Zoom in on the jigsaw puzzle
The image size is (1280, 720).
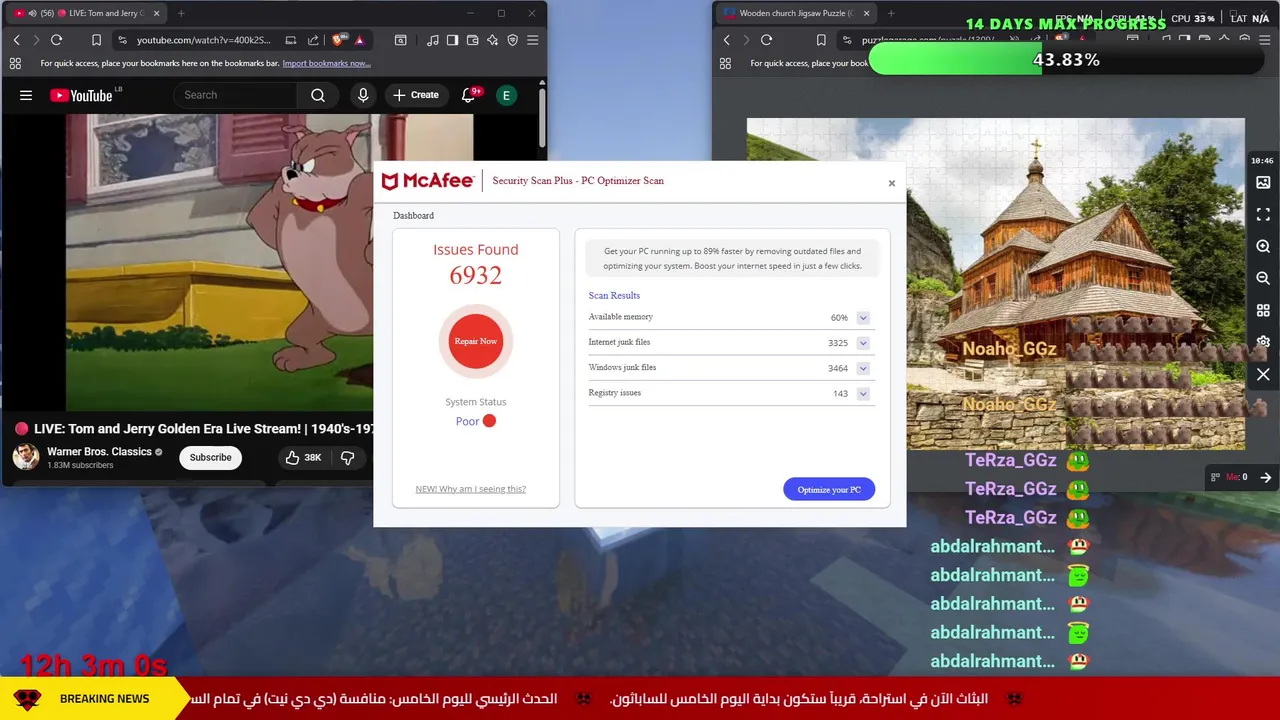pyautogui.click(x=1263, y=247)
